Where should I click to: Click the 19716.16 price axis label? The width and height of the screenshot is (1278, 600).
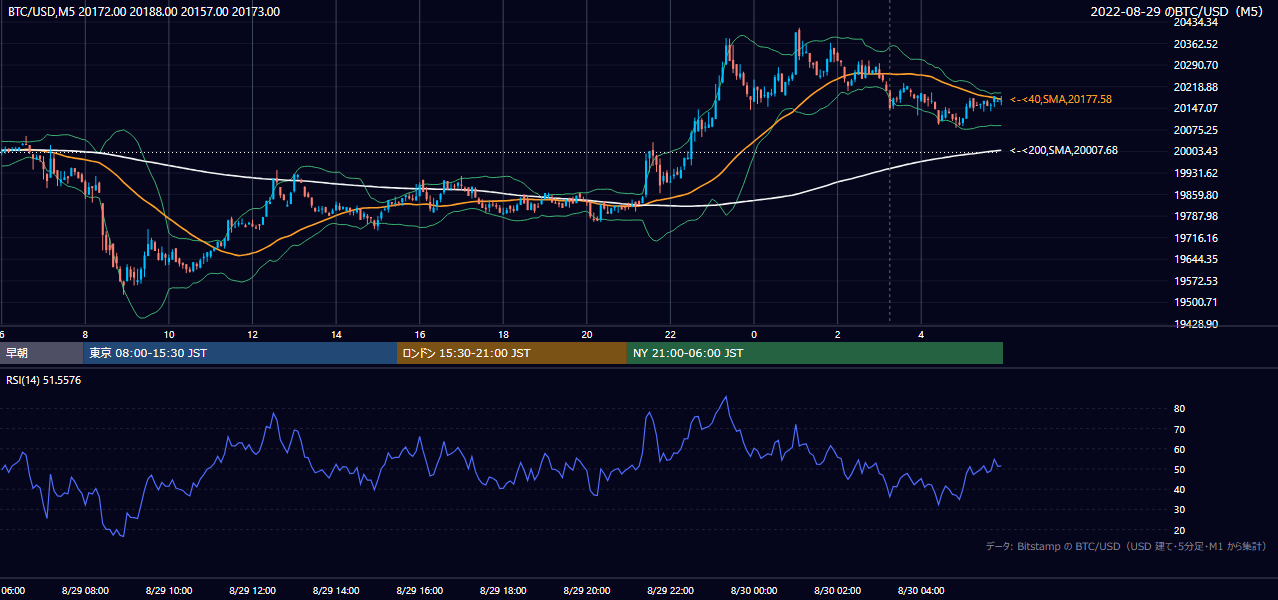(x=1195, y=238)
